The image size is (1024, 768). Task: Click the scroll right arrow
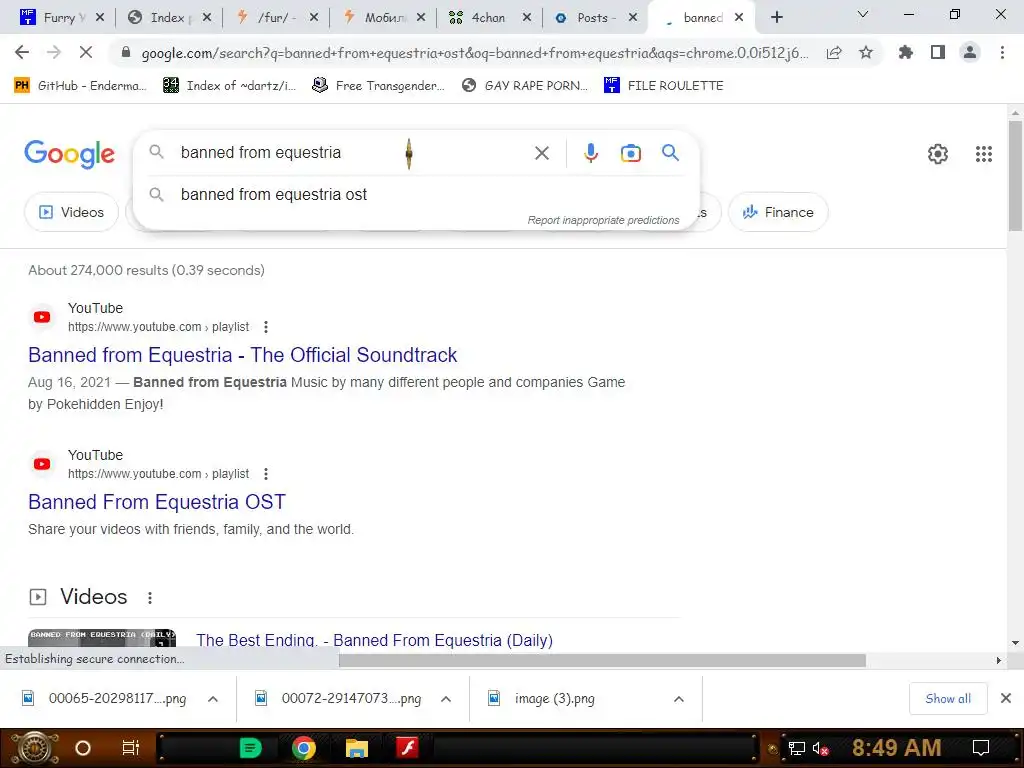pyautogui.click(x=999, y=660)
